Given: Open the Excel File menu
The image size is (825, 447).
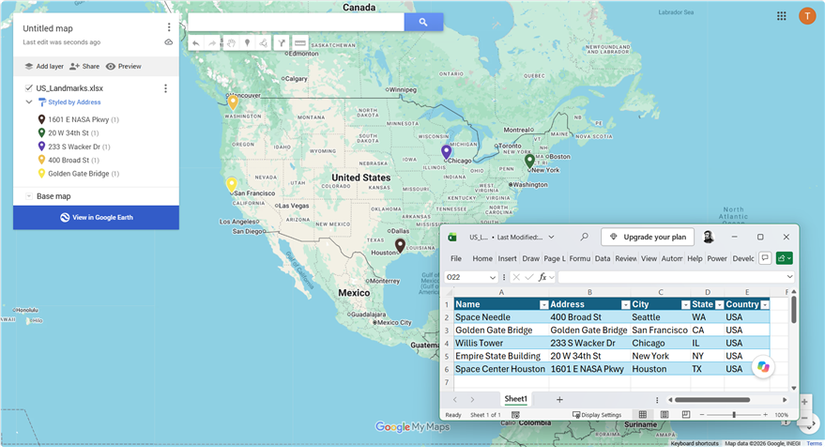Looking at the screenshot, I should click(456, 258).
